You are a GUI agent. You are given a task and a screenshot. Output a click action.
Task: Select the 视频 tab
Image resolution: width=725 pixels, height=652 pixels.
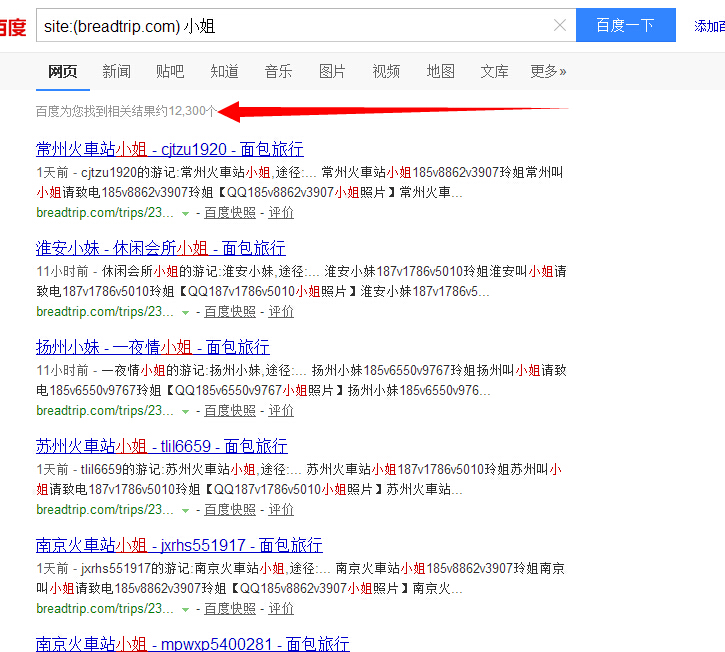coord(386,71)
